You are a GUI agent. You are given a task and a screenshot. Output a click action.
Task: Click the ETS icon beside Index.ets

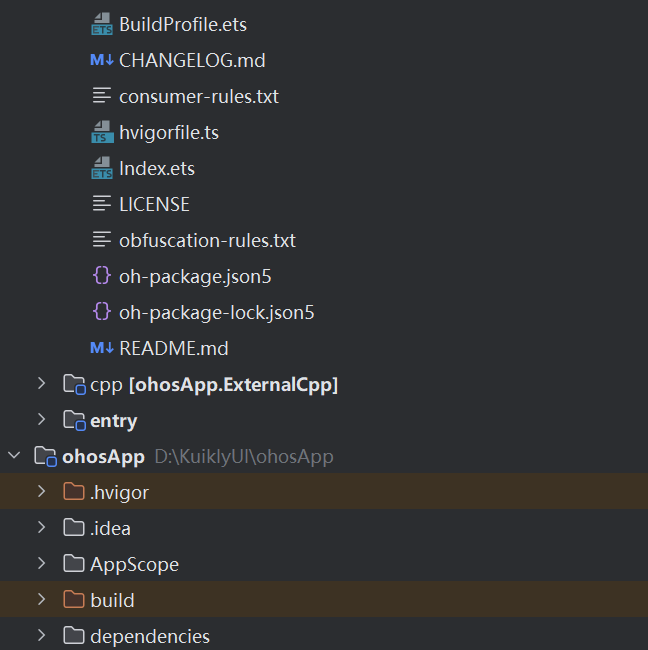(x=102, y=168)
